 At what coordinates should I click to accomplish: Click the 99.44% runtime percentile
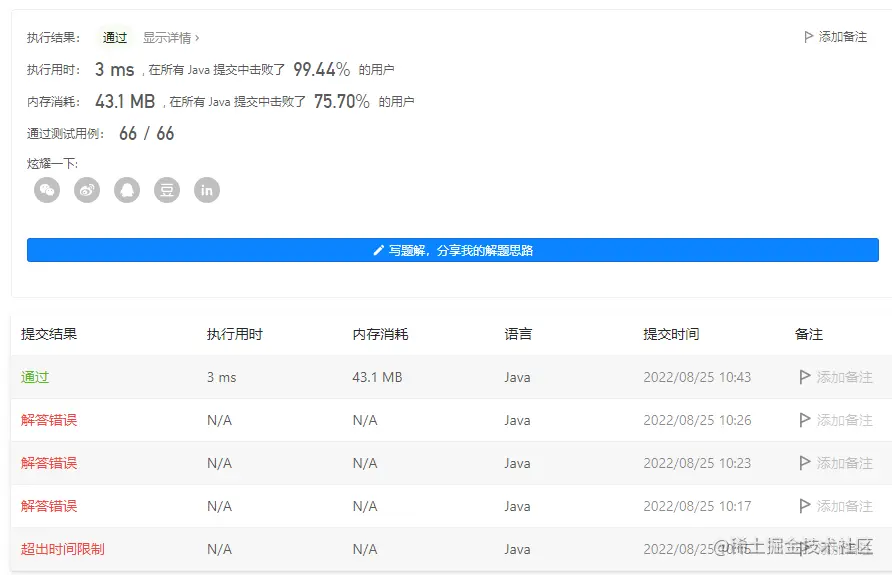coord(321,69)
